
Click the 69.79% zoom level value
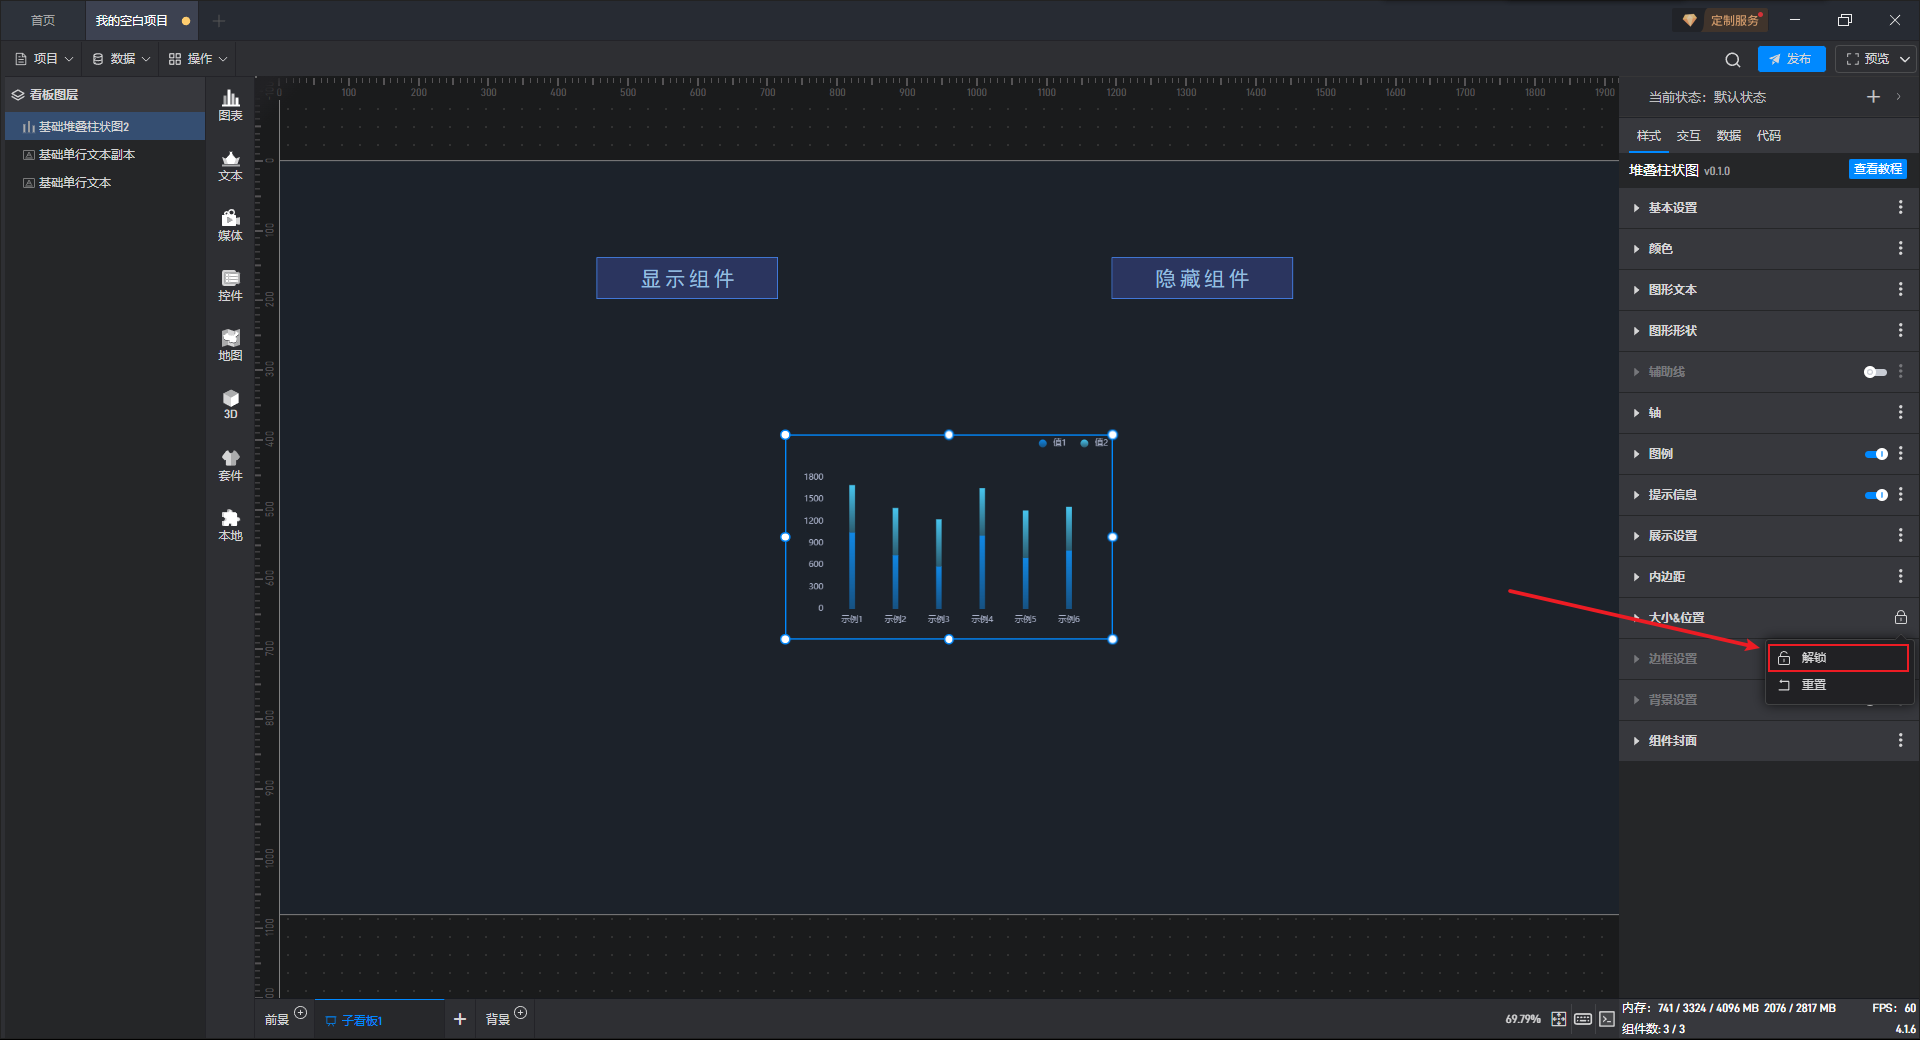(x=1523, y=1019)
